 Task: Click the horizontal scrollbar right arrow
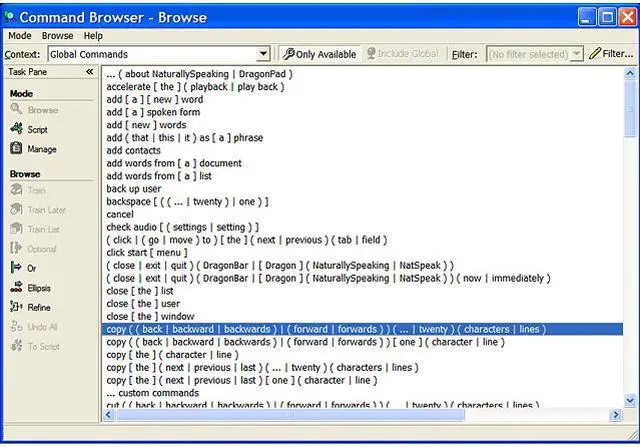617,415
